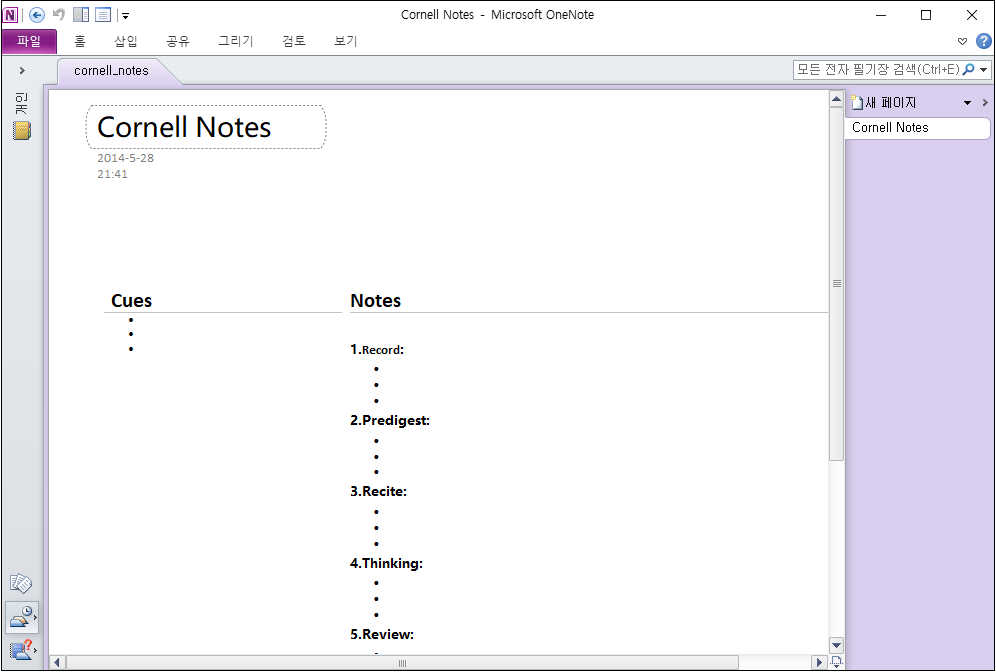Click the 3.Recite: heading
996x672 pixels.
coord(379,492)
